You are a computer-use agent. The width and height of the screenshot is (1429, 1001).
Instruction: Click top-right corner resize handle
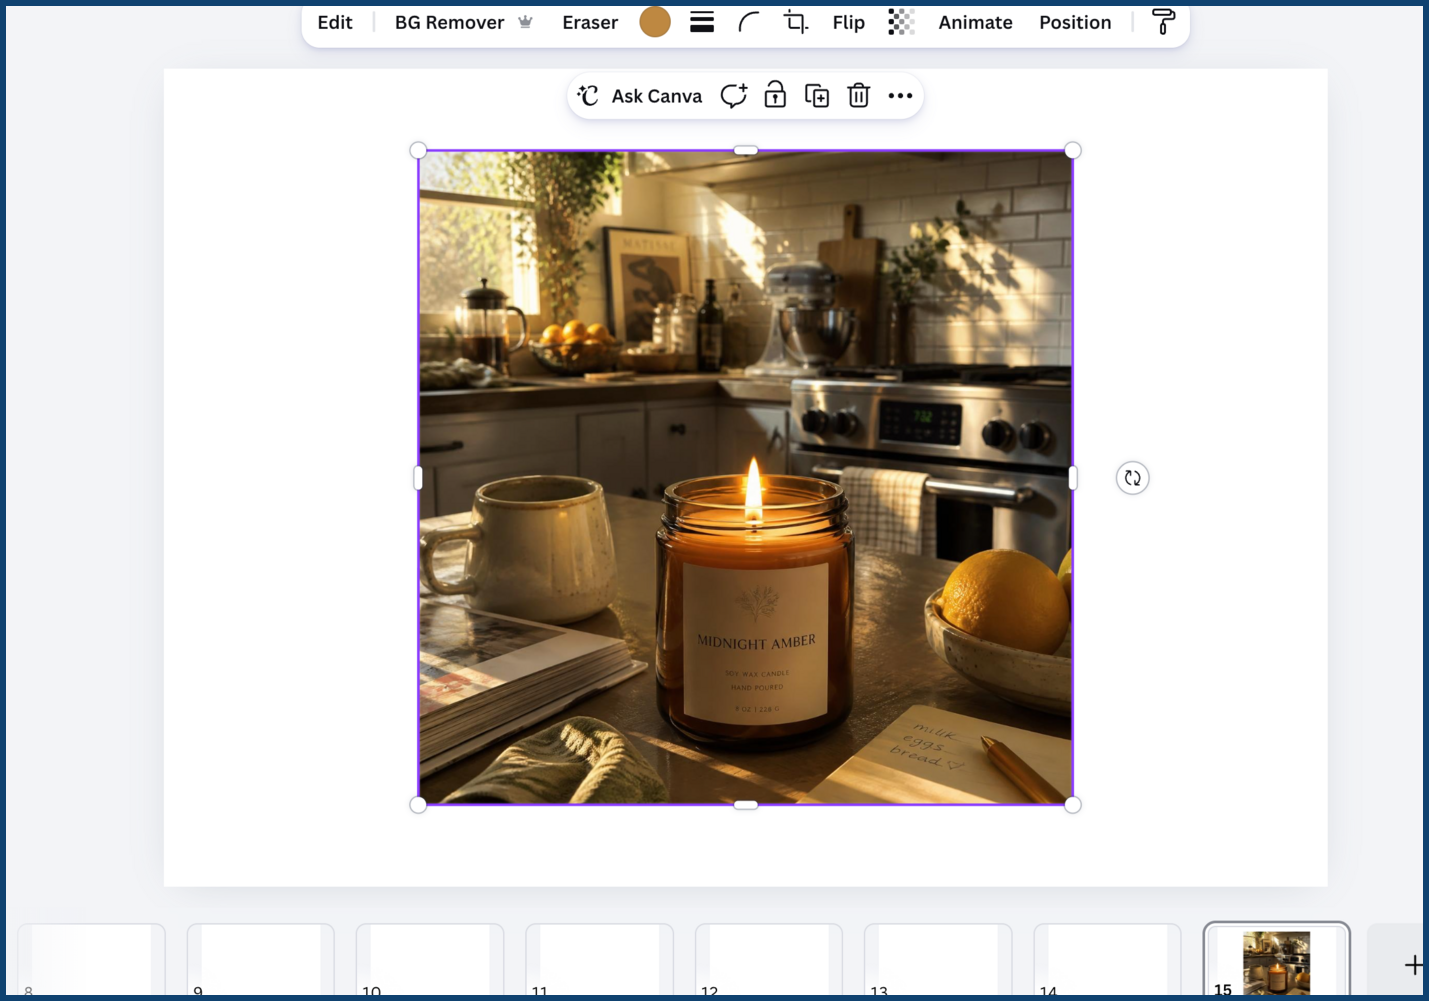(1073, 150)
